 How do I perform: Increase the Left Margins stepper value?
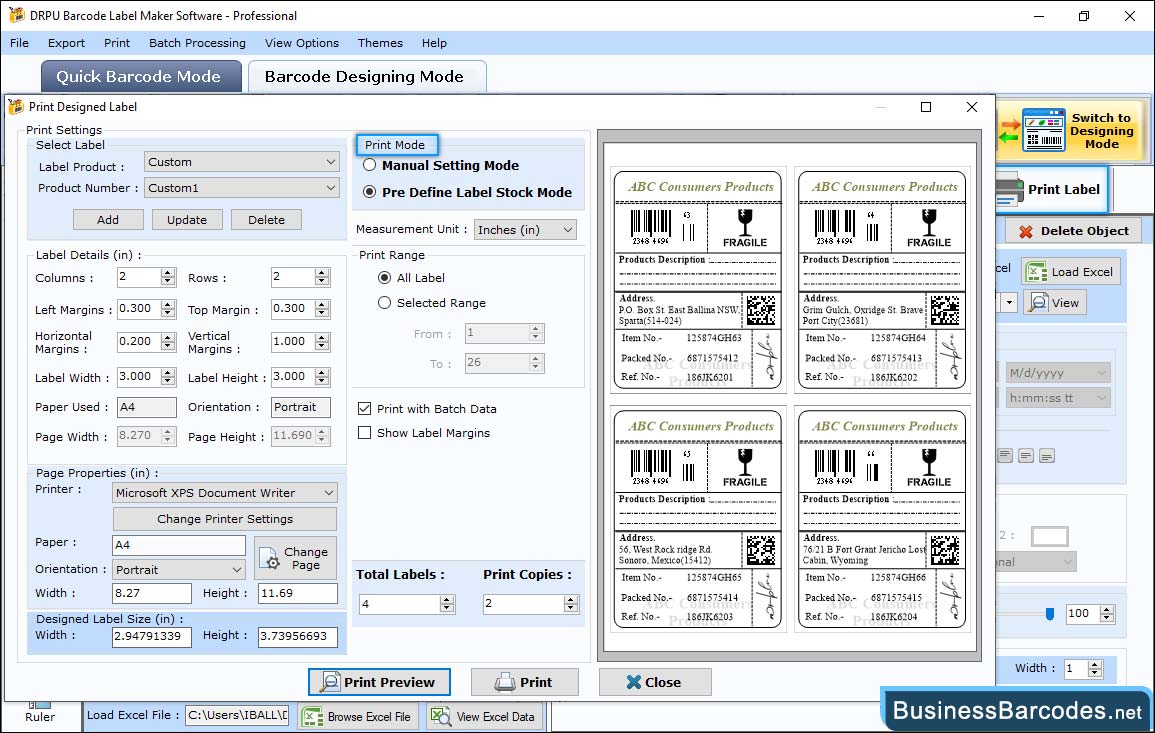click(168, 305)
